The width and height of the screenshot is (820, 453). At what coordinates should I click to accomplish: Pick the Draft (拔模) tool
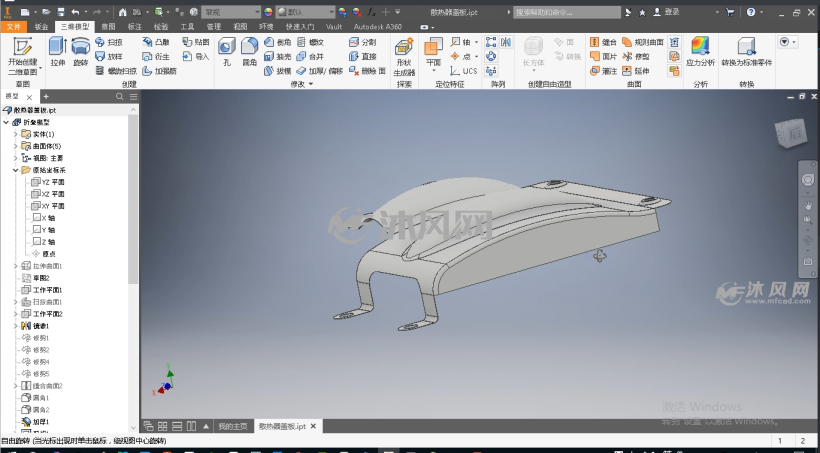click(278, 71)
